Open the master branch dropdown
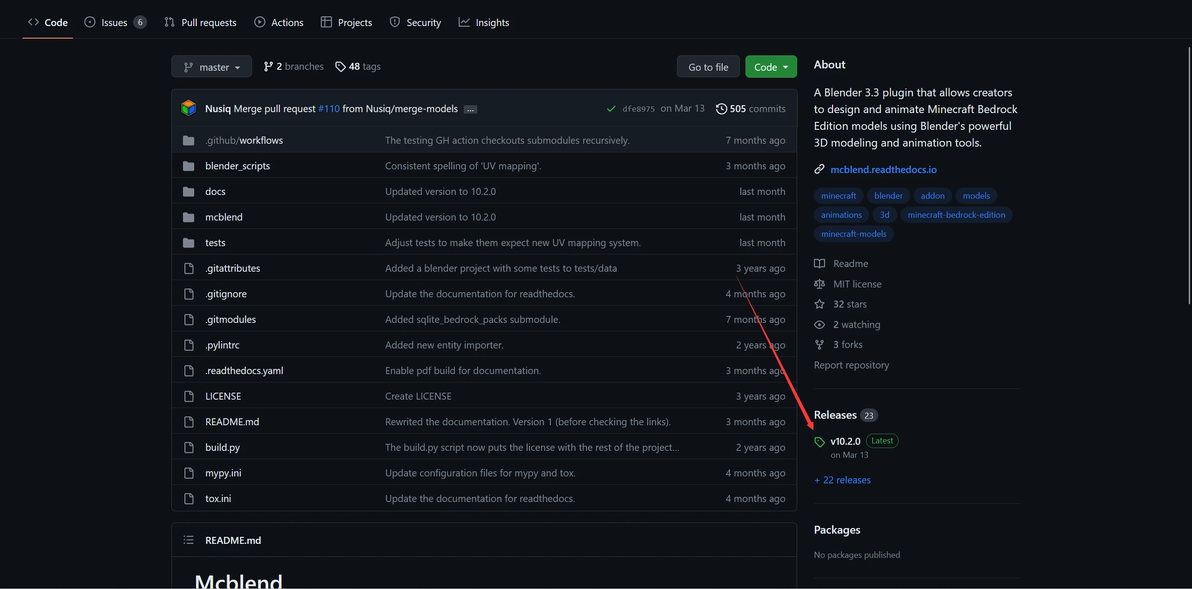 (212, 67)
